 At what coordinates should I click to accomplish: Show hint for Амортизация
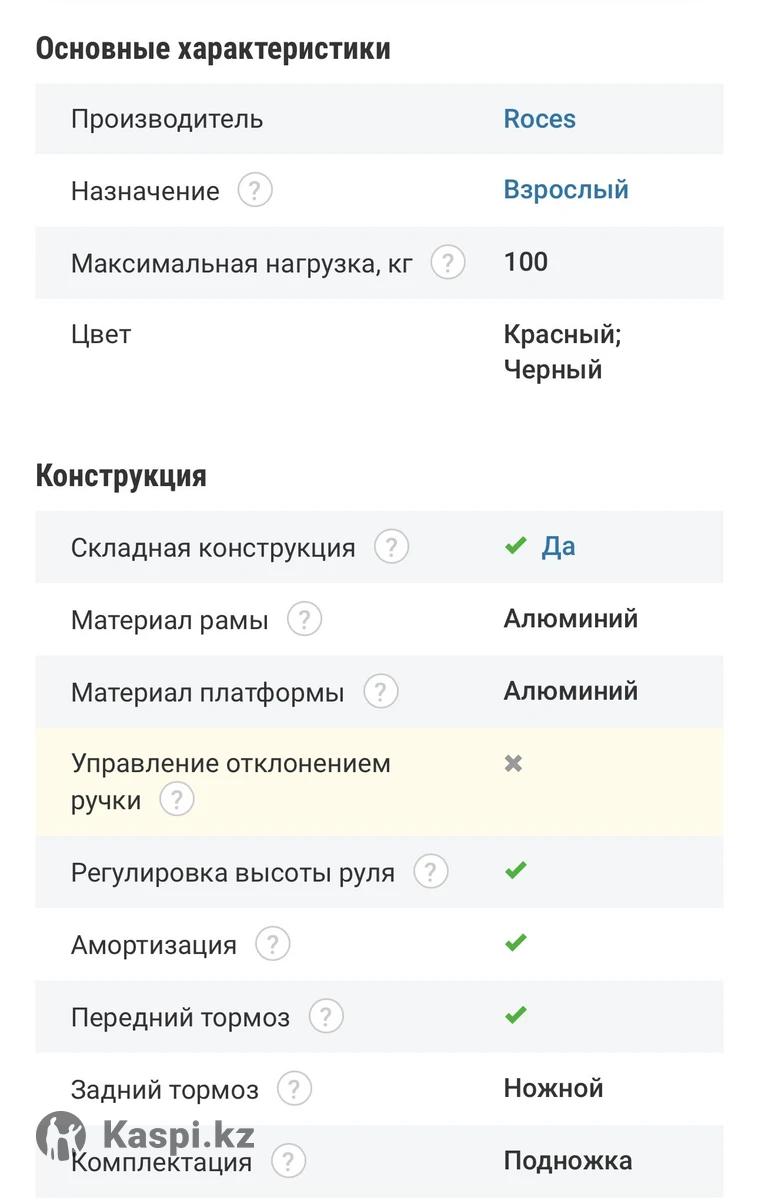[x=273, y=943]
